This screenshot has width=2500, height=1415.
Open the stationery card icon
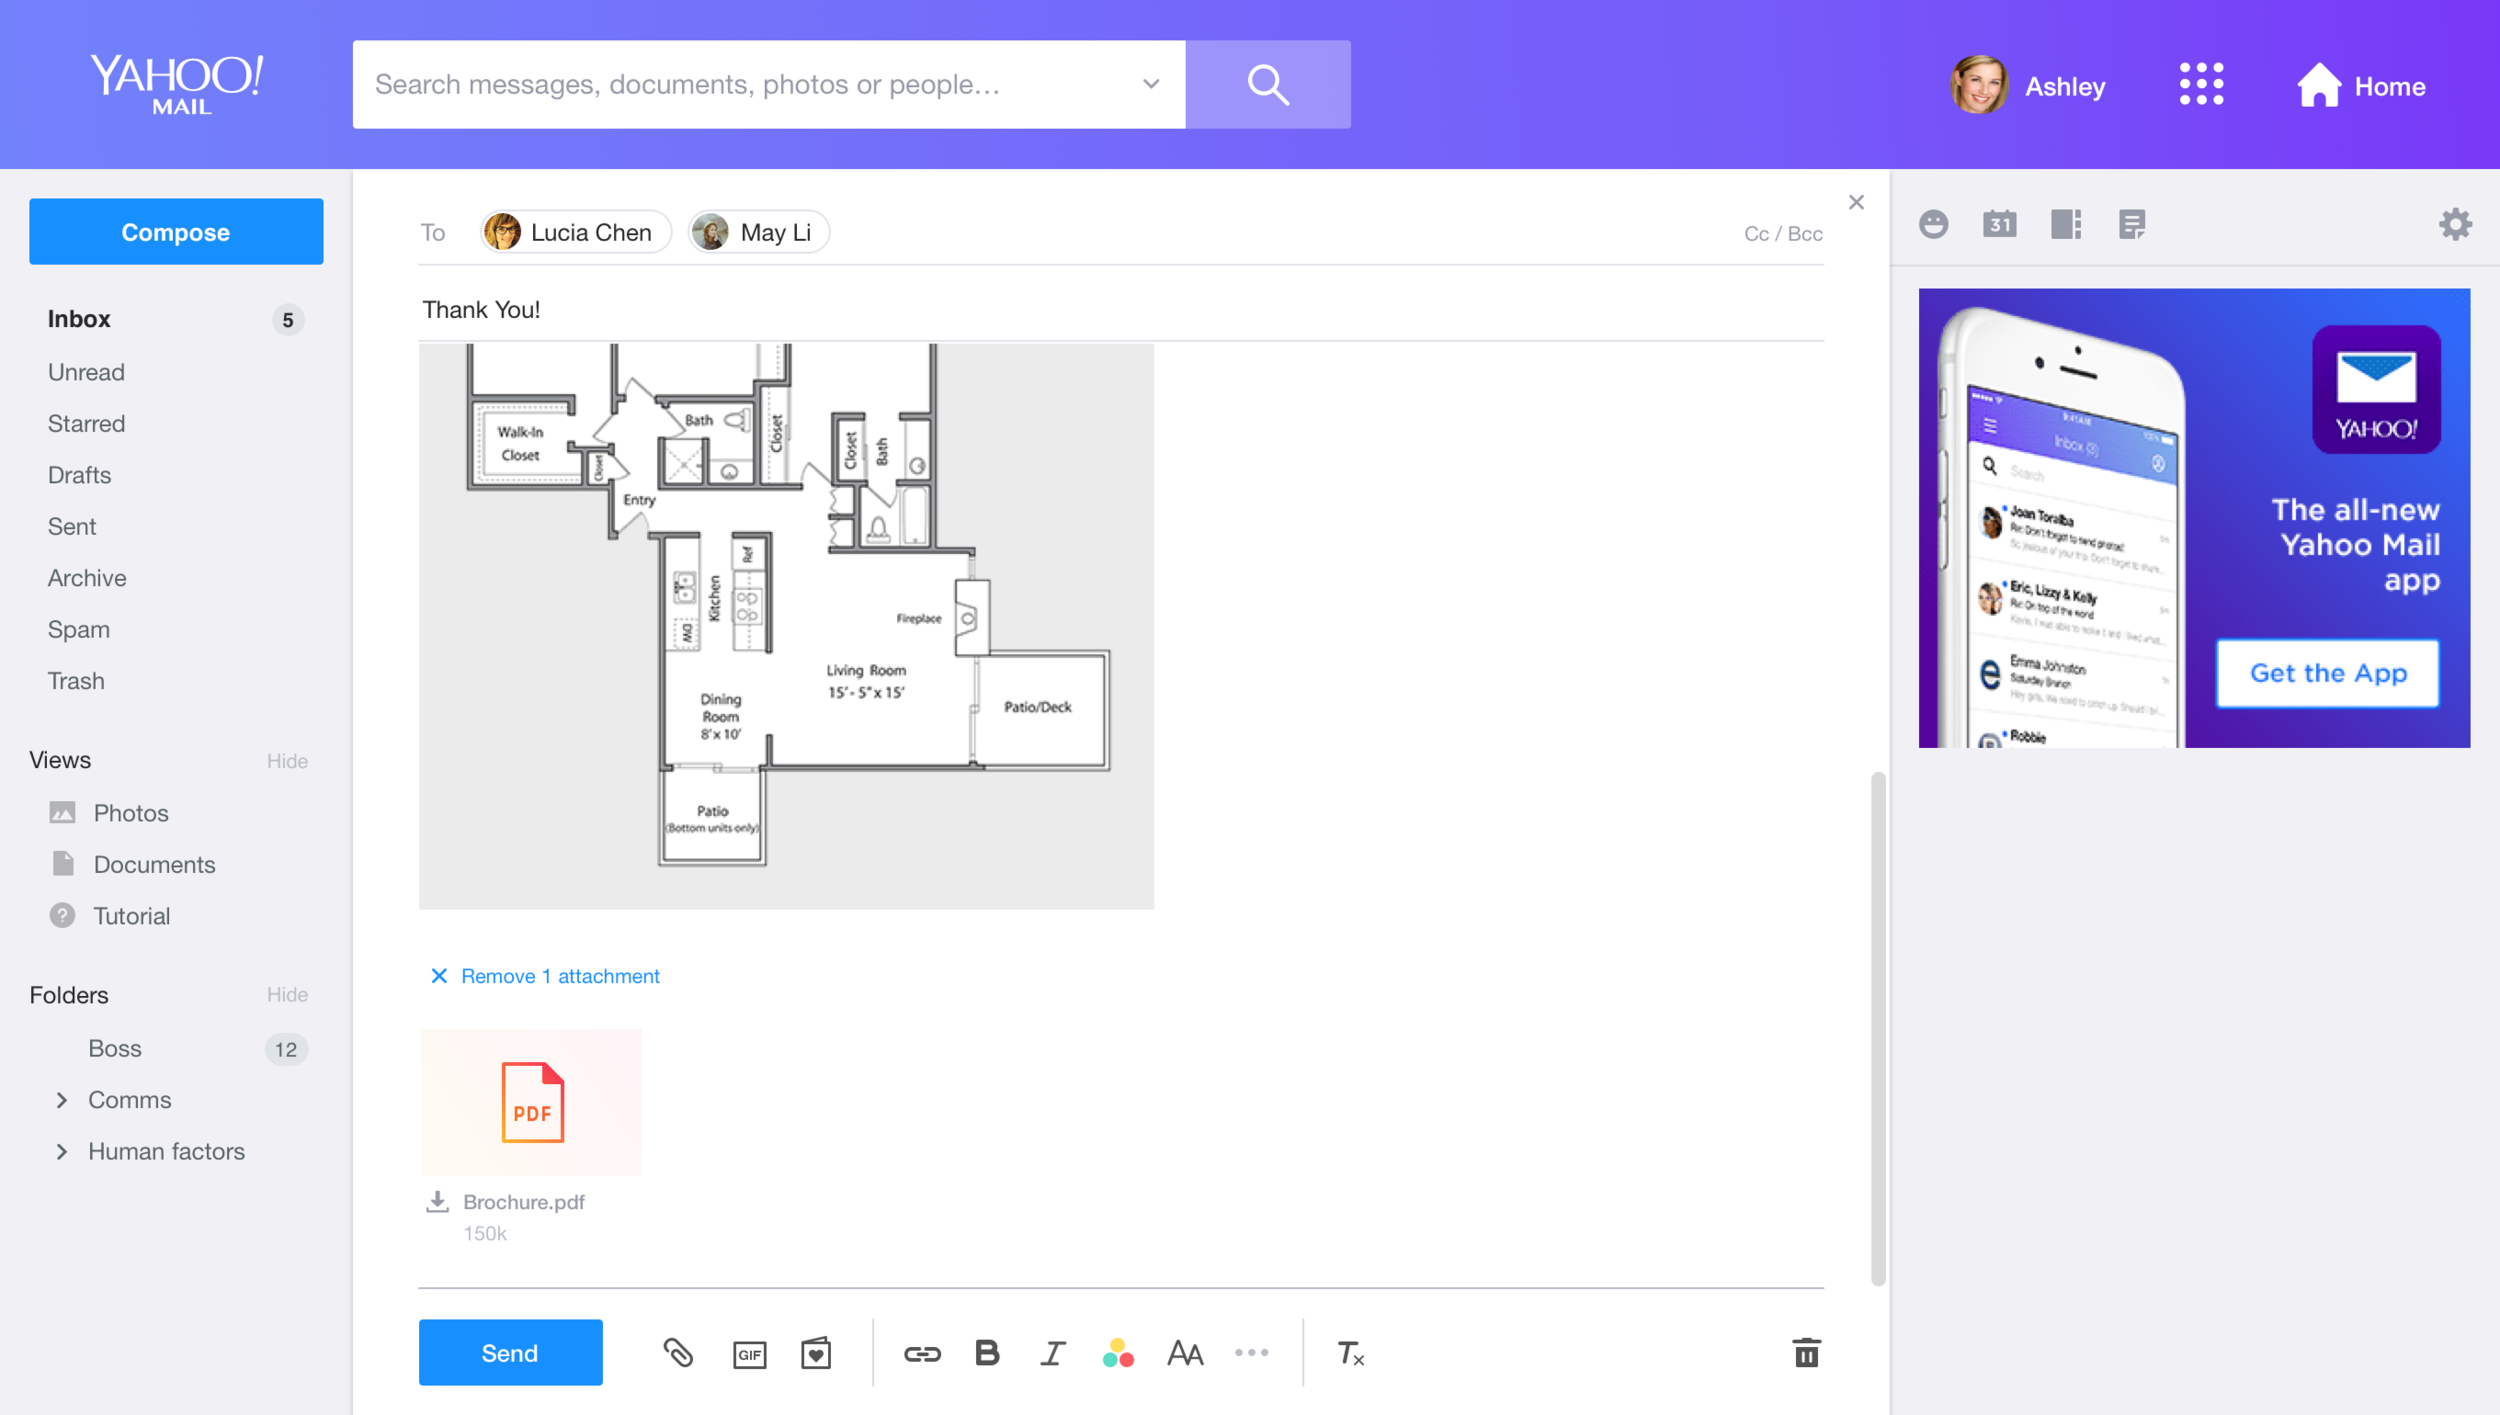click(x=816, y=1353)
